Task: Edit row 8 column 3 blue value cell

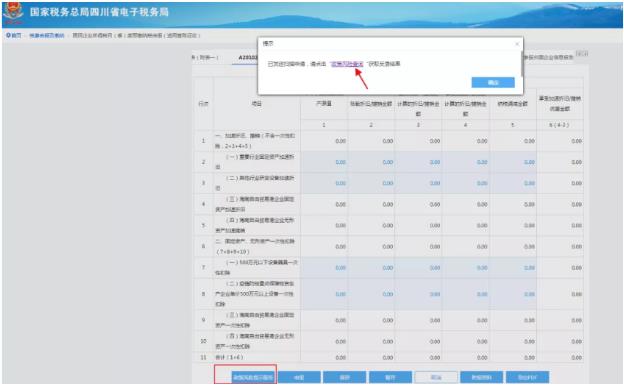Action: point(419,294)
